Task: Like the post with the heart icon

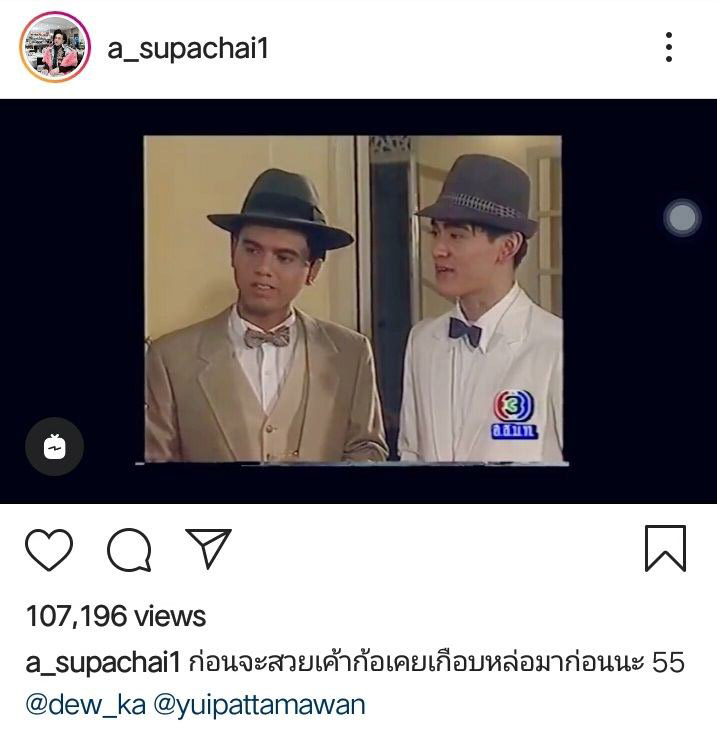Action: 49,549
